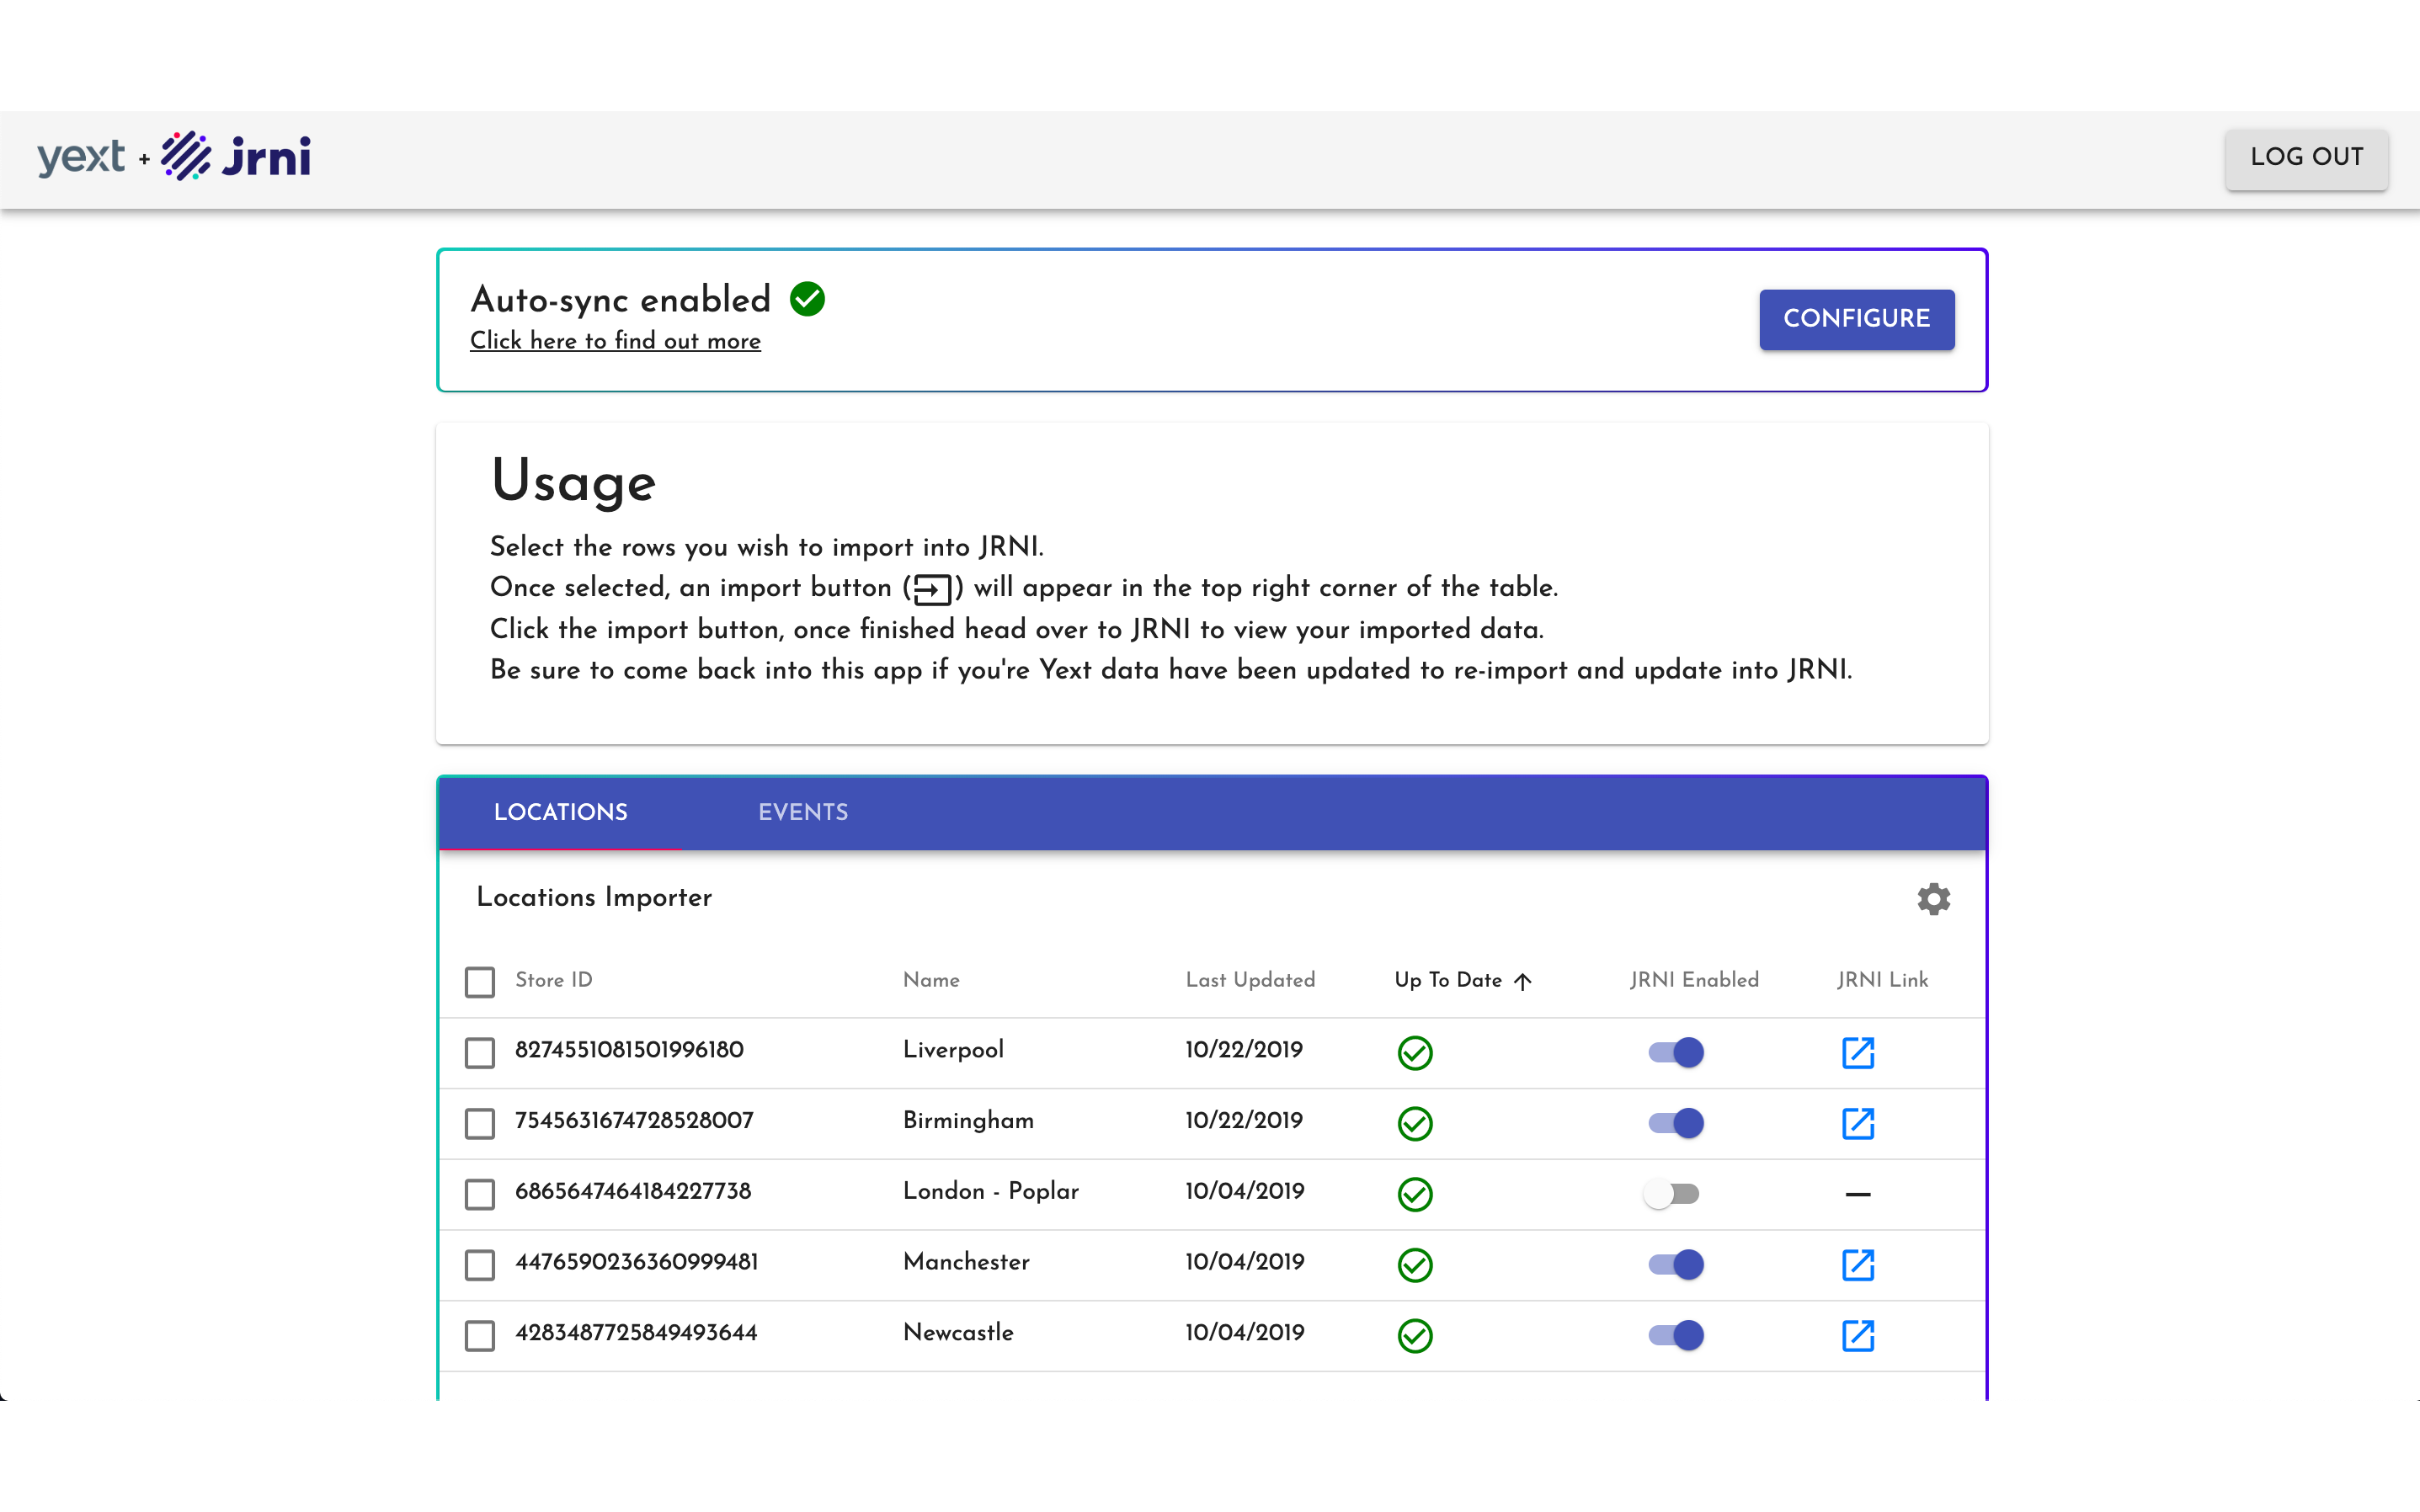Disable JRNI toggle for Liverpool

point(1676,1052)
